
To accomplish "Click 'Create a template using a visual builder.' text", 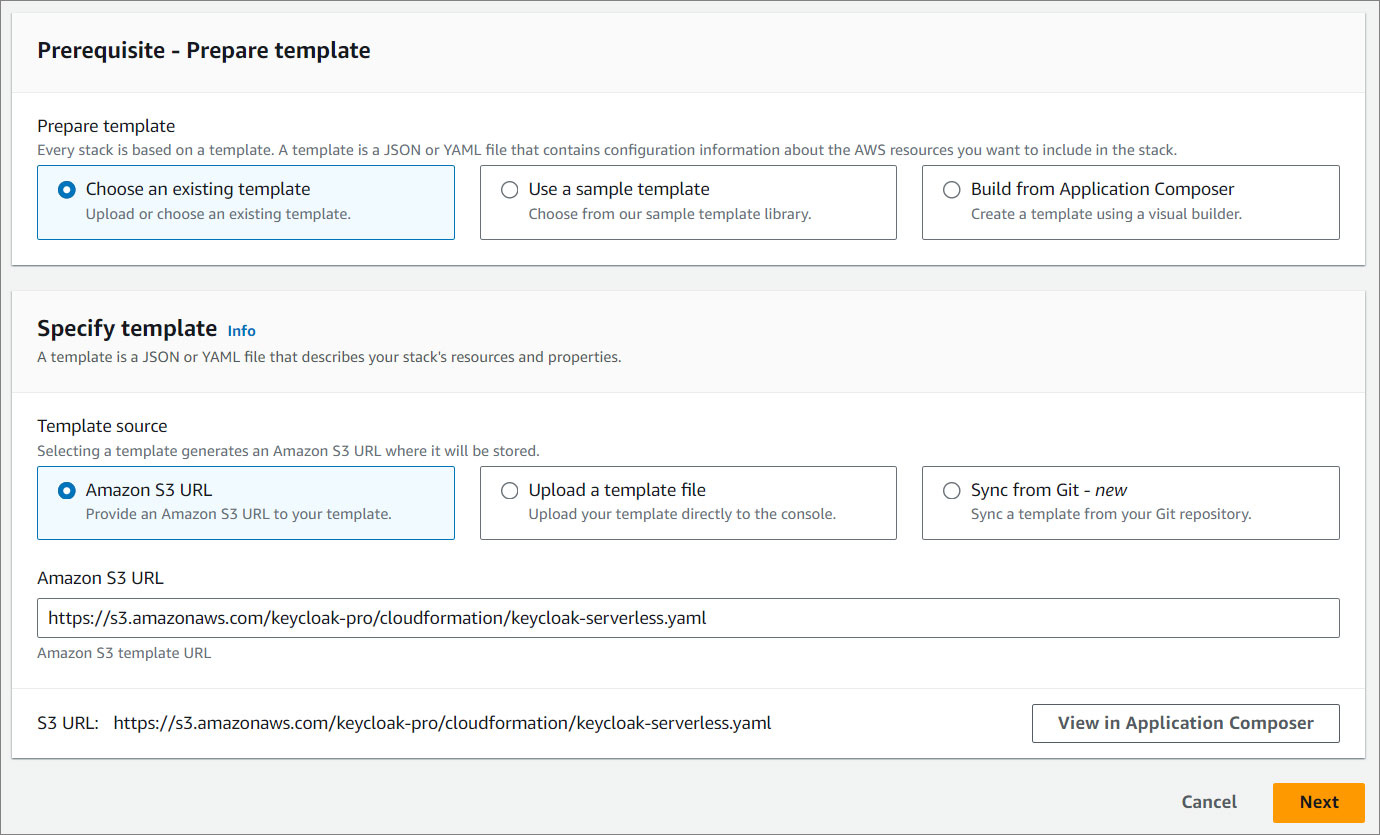I will click(1106, 214).
